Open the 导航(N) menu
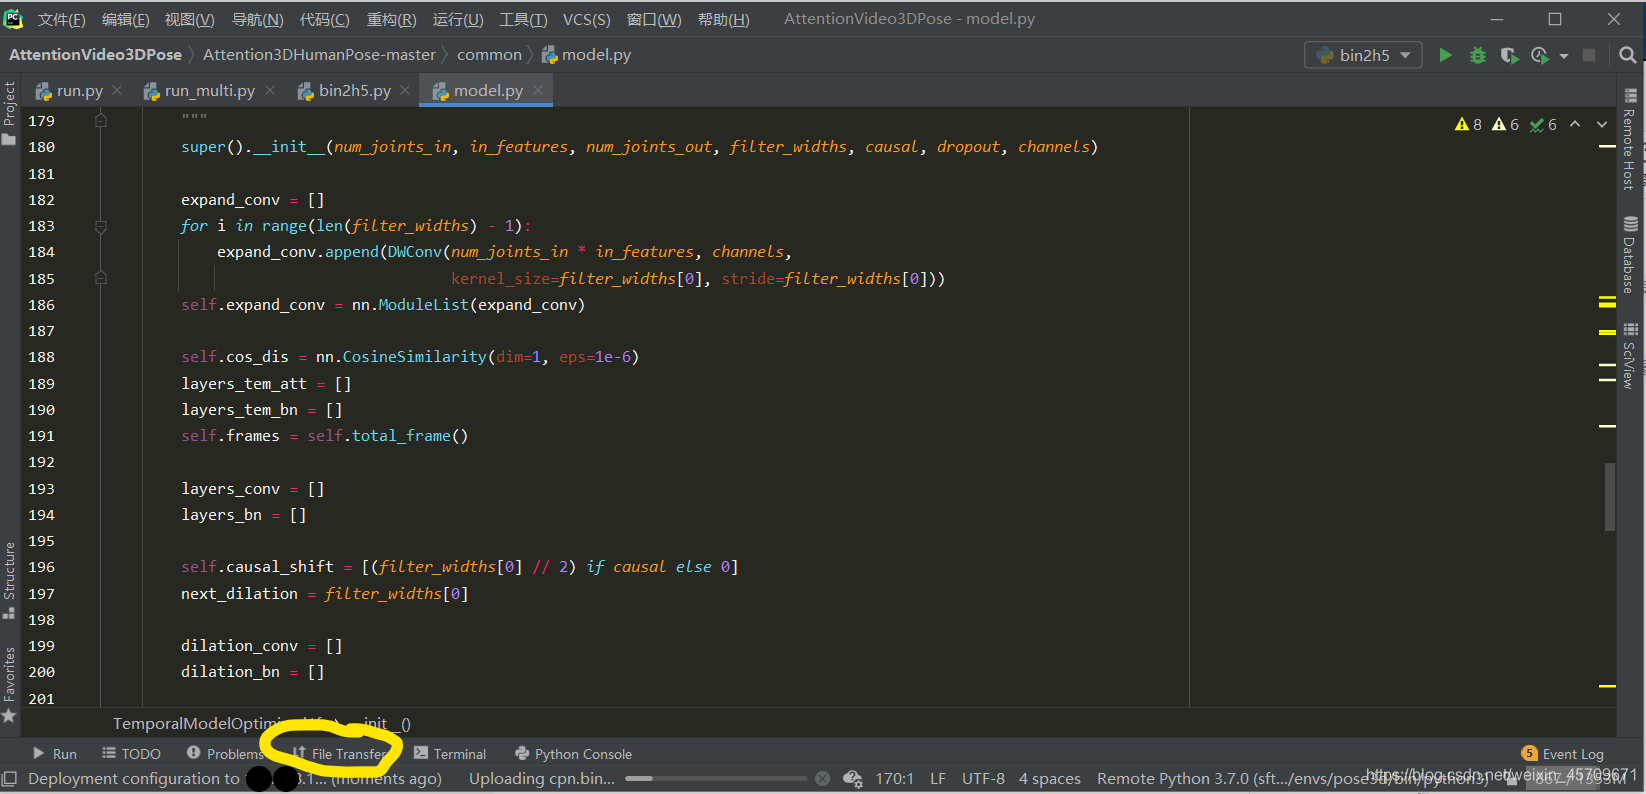The height and width of the screenshot is (794, 1646). point(257,19)
